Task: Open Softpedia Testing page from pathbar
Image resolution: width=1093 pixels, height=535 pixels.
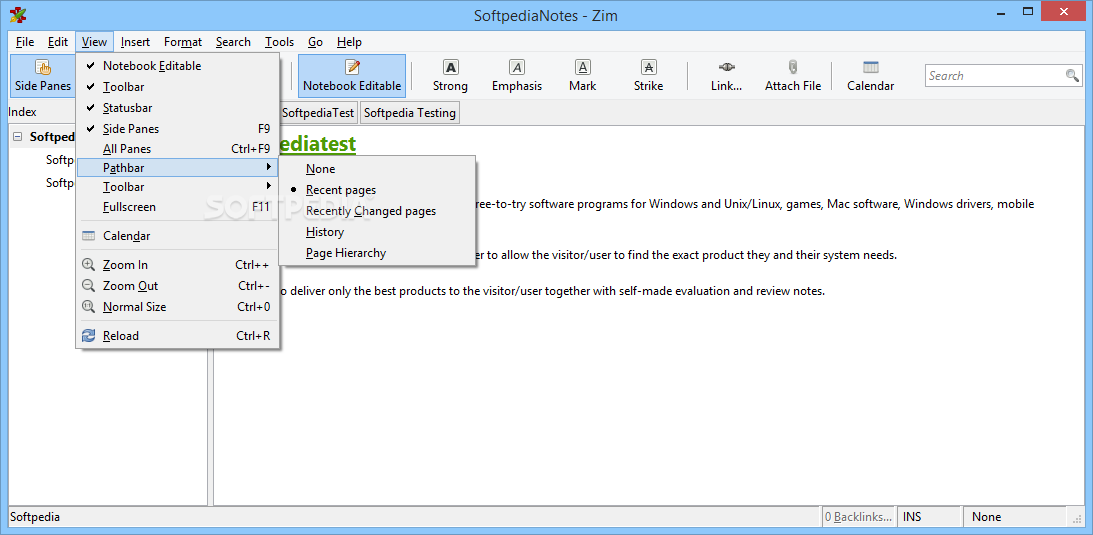Action: coord(410,112)
